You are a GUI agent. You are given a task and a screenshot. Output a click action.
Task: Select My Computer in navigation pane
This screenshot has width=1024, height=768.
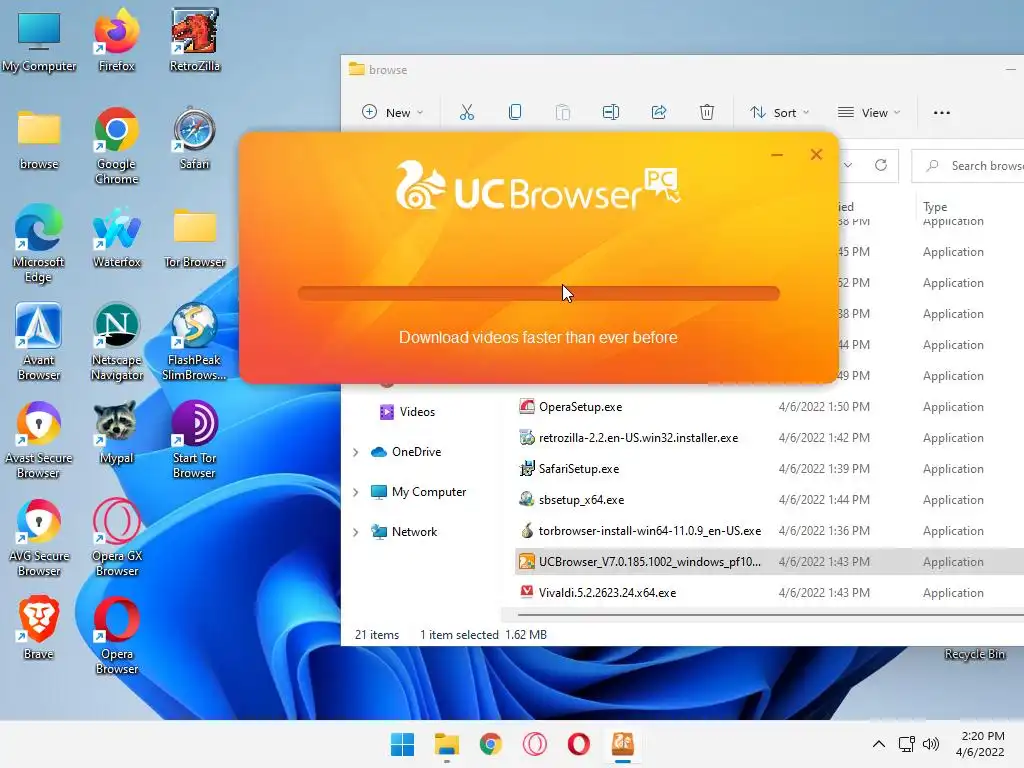(419, 492)
